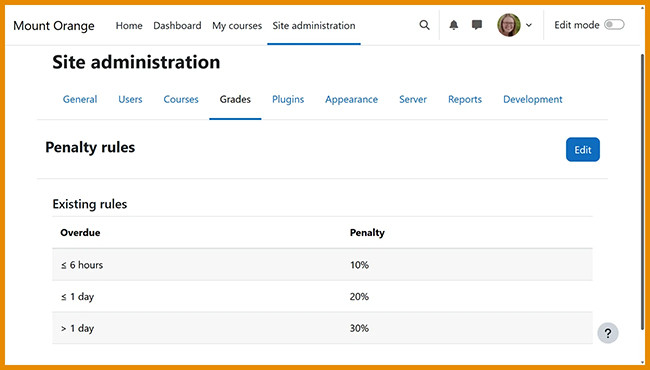Select the Grades tab
Viewport: 650px width, 370px height.
click(235, 99)
